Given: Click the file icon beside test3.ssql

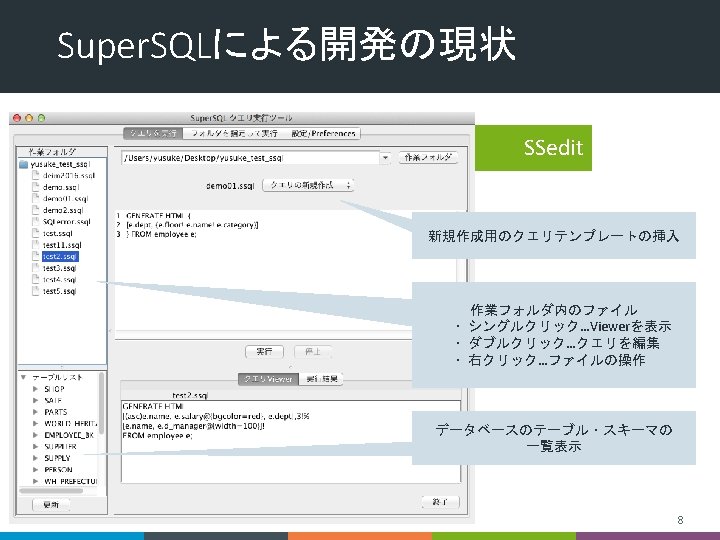Looking at the screenshot, I should [35, 267].
